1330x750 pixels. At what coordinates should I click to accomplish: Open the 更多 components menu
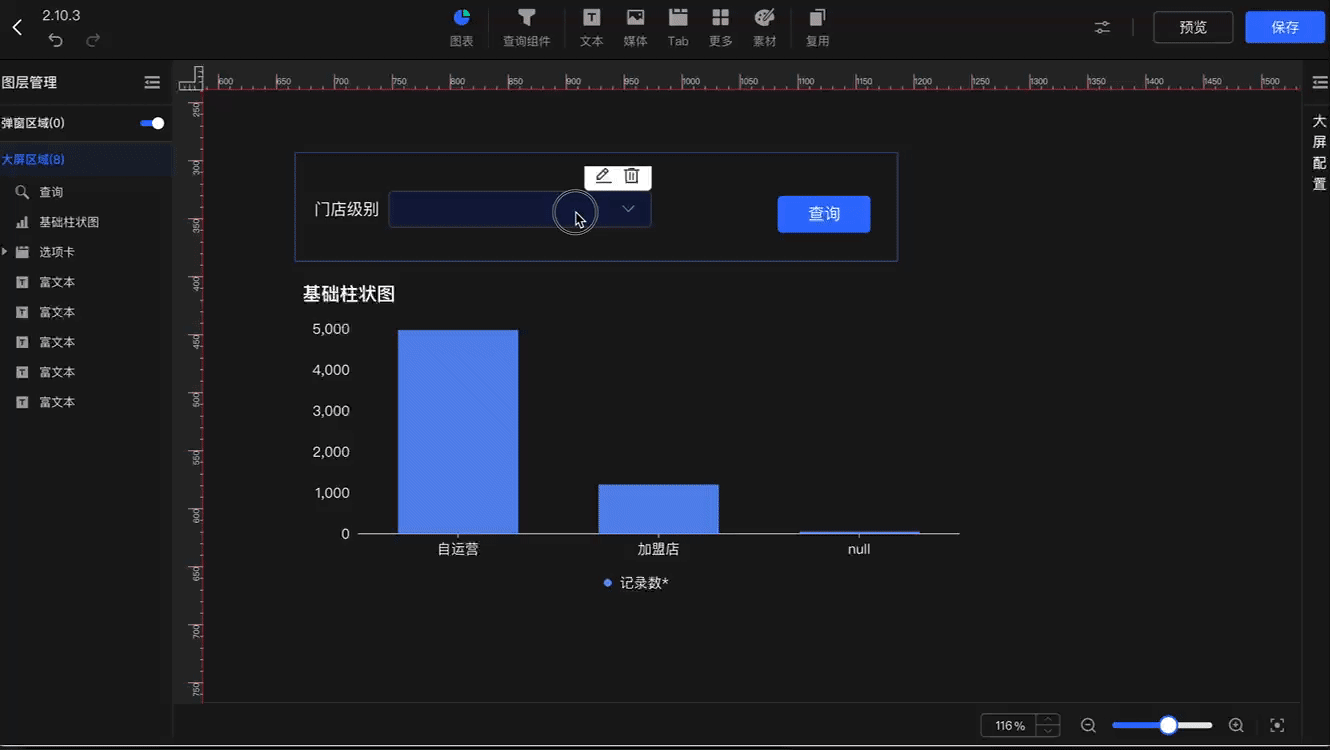[720, 28]
